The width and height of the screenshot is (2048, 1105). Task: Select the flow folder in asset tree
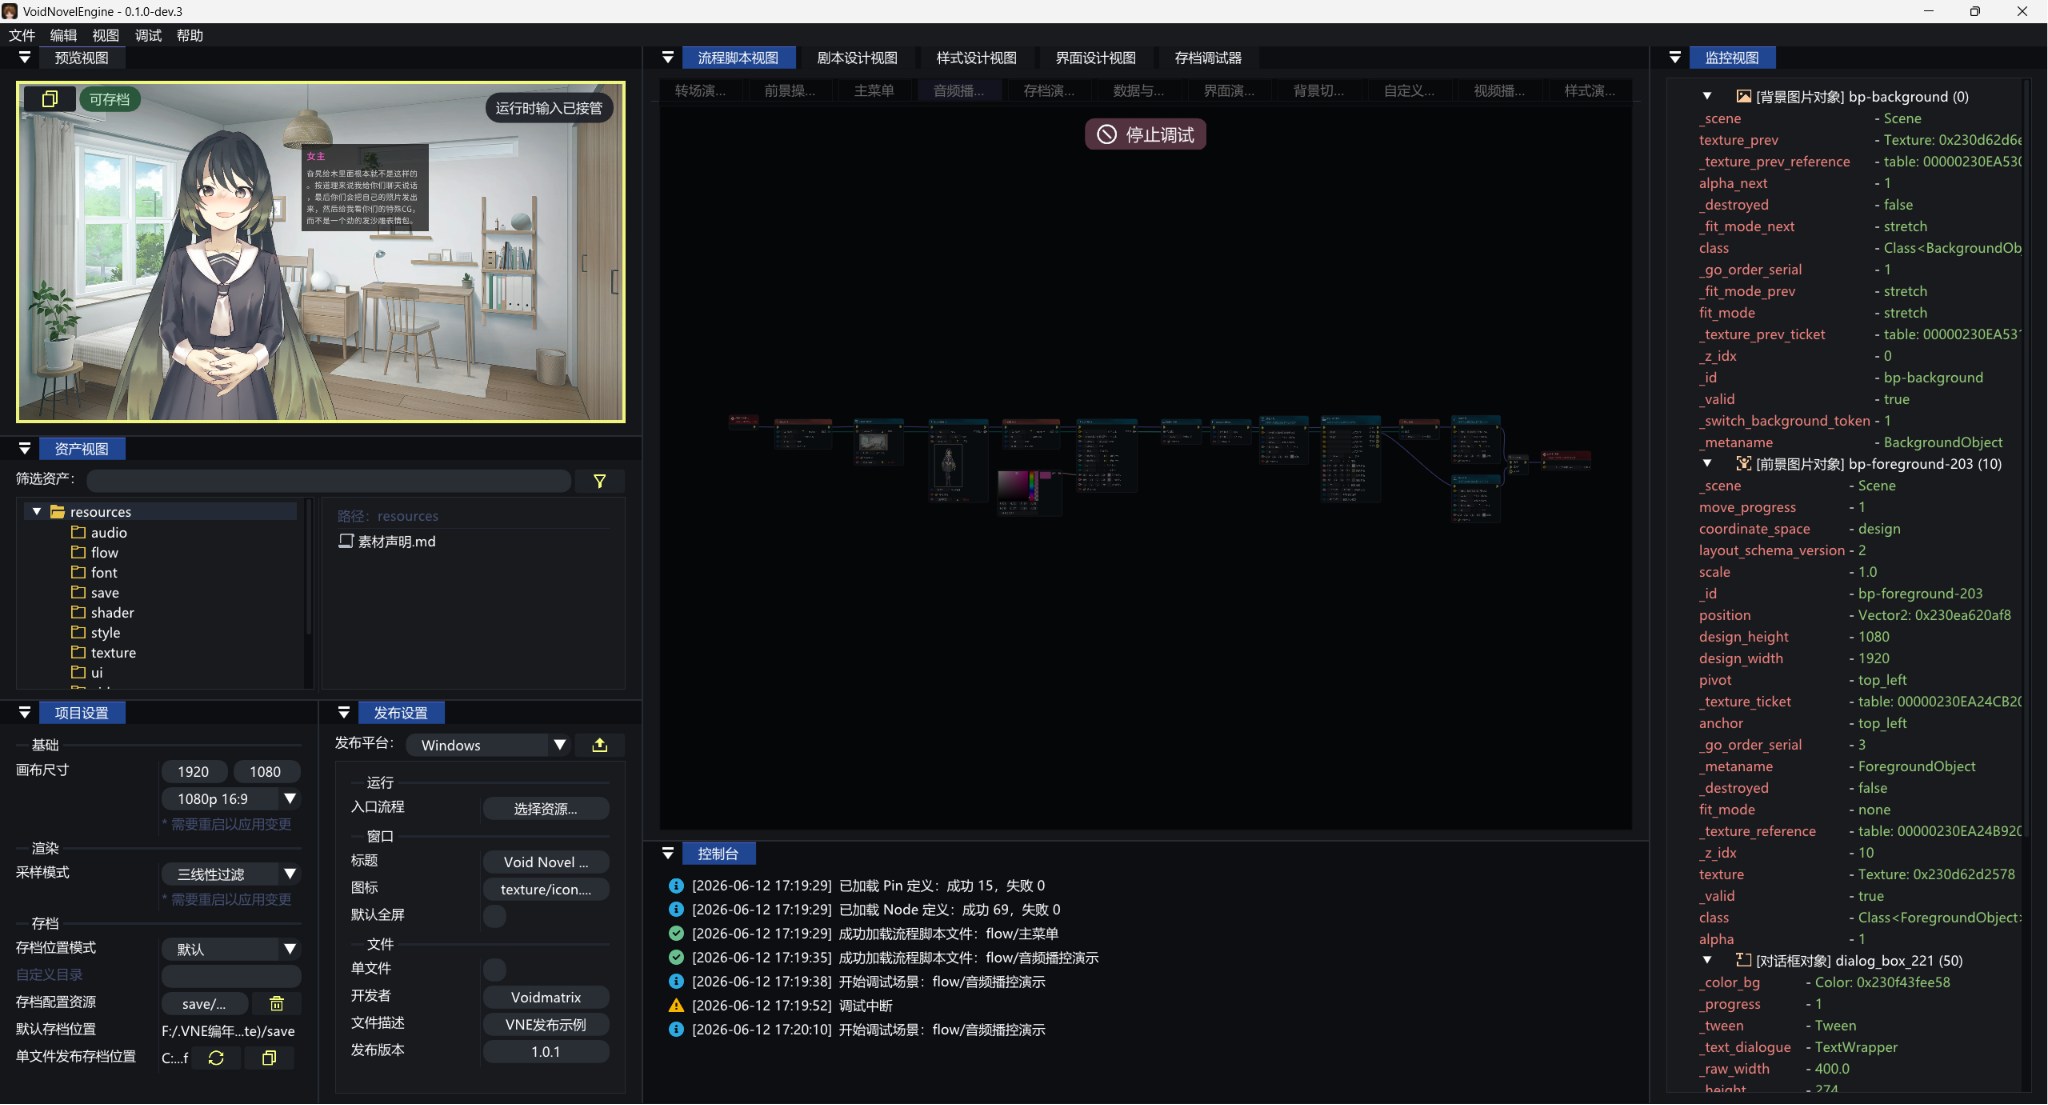(x=104, y=553)
